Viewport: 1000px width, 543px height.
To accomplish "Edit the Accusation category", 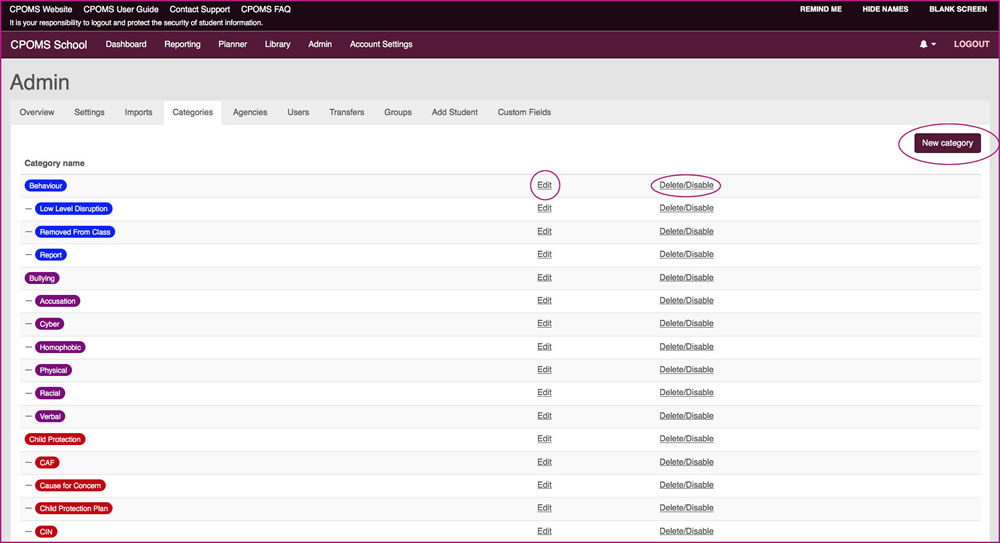I will point(544,301).
